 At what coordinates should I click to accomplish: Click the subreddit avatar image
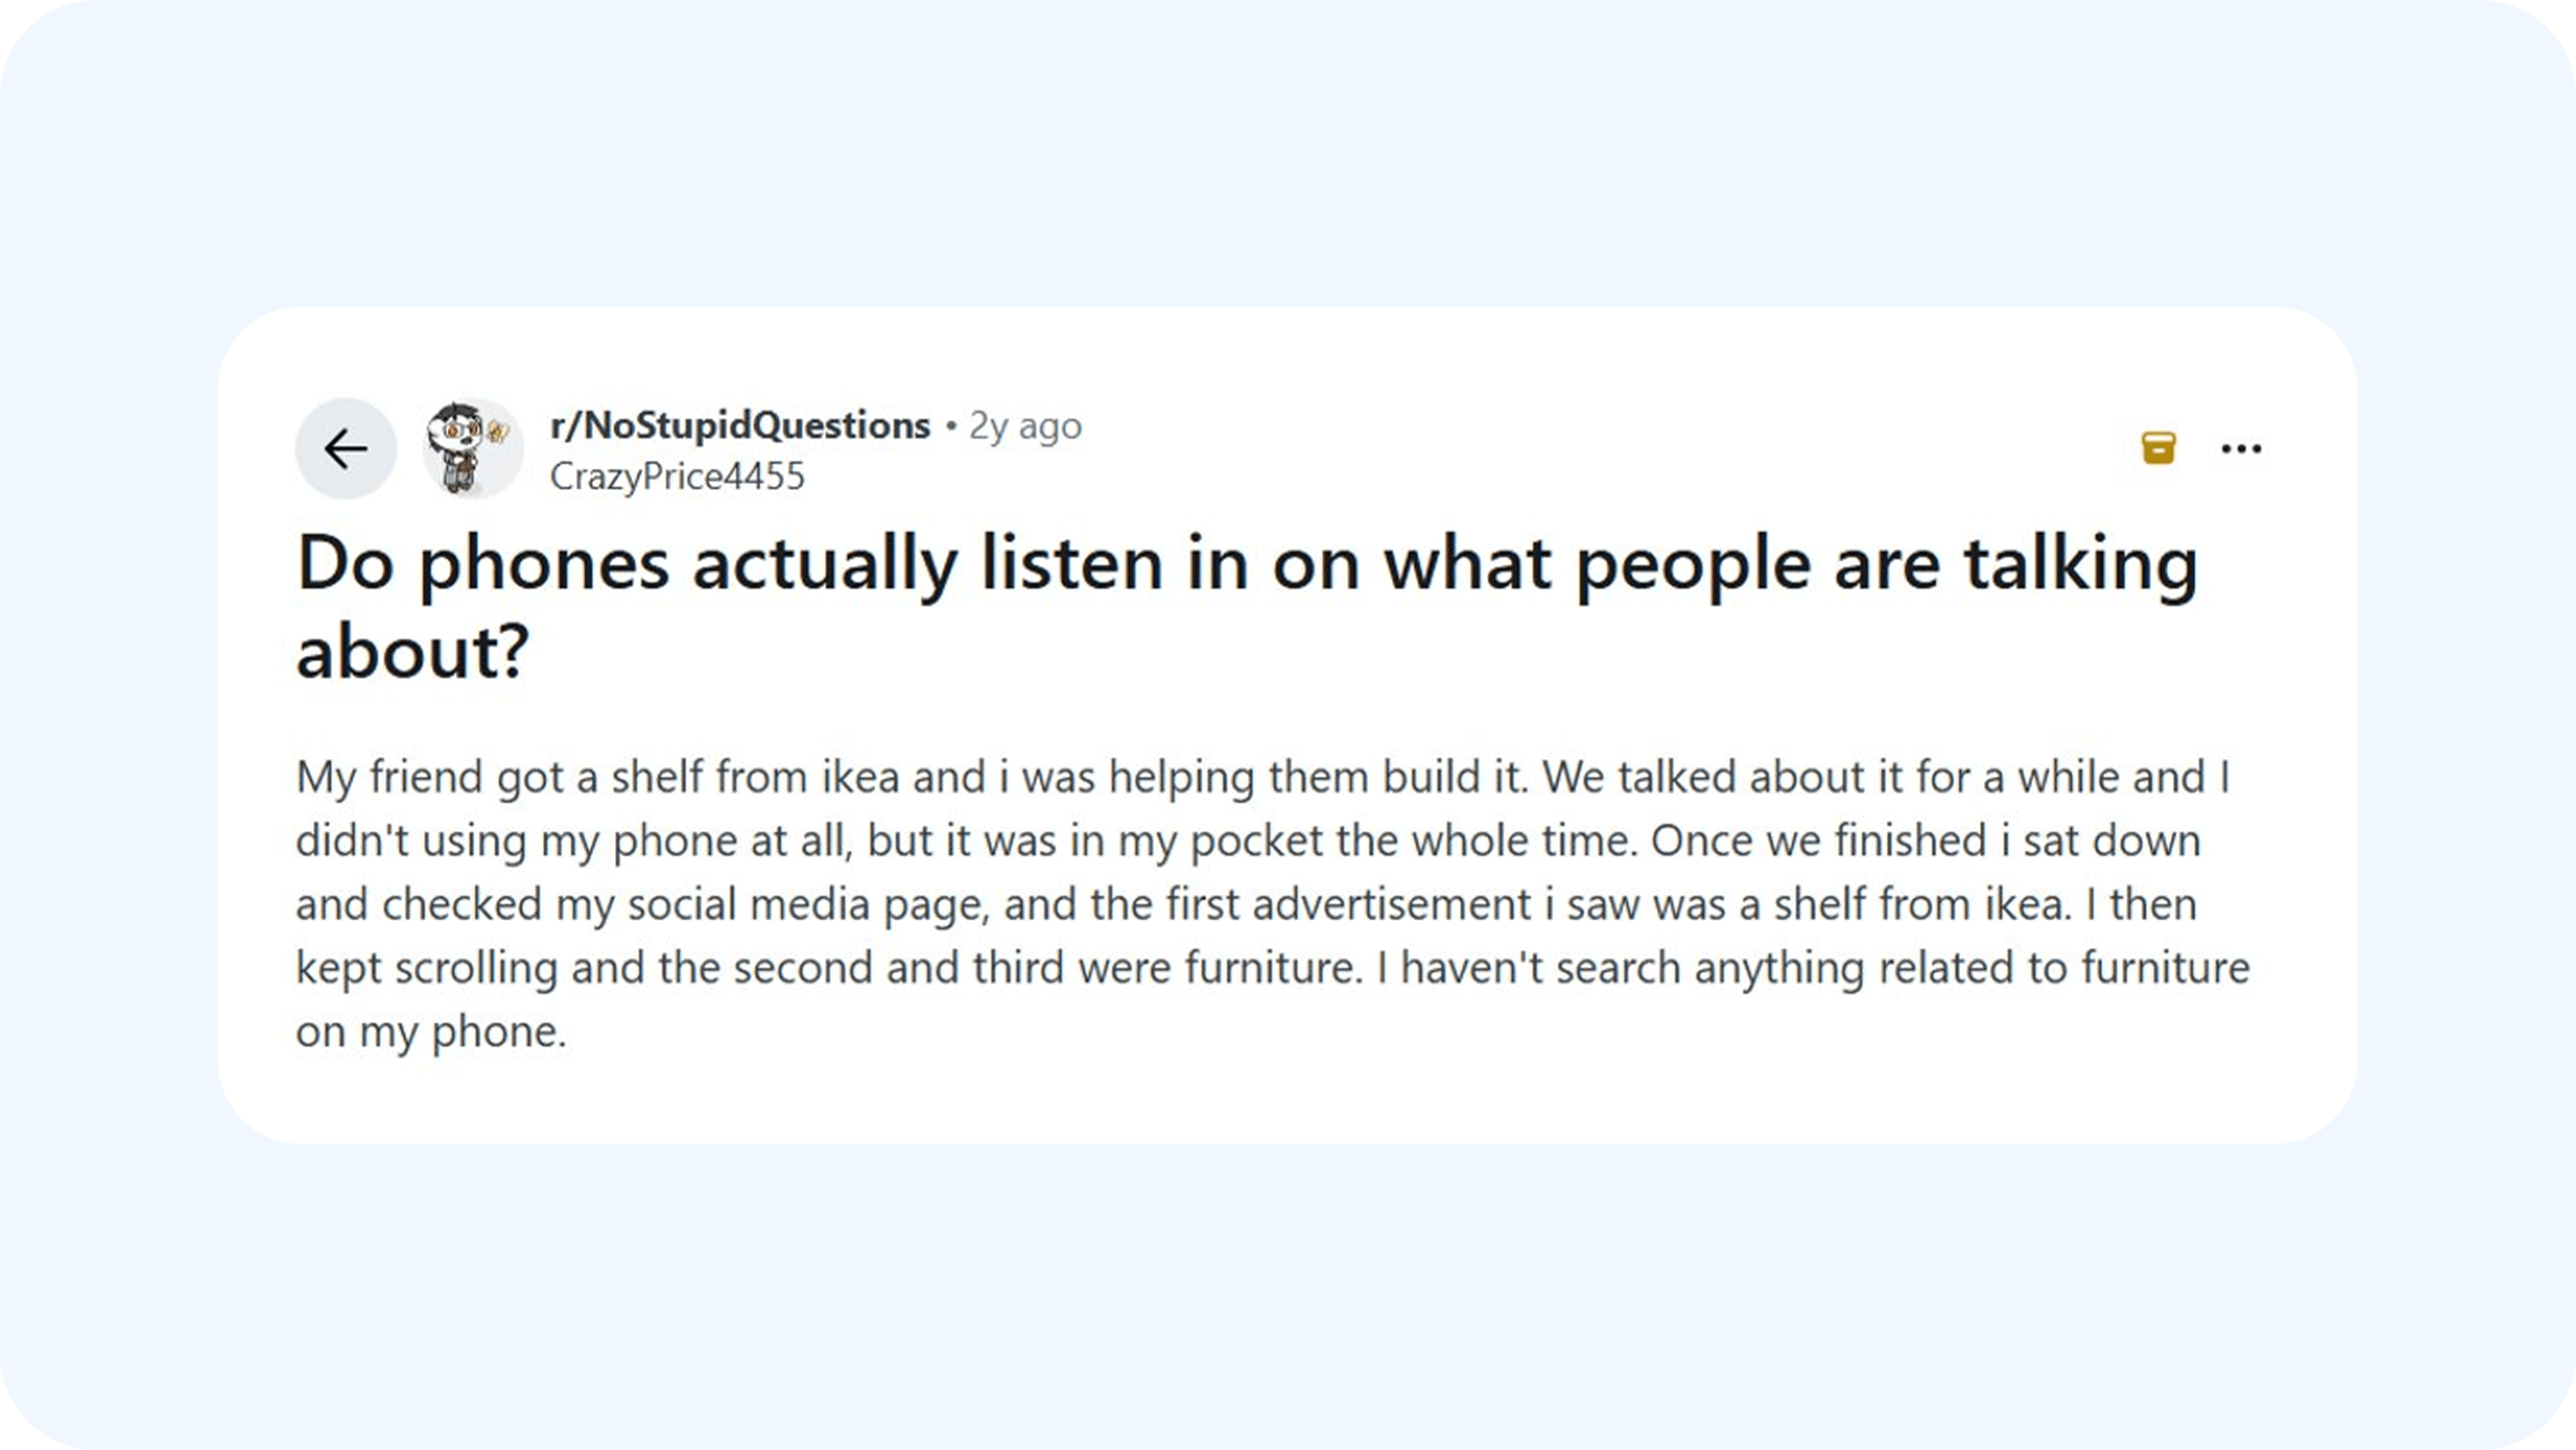pyautogui.click(x=471, y=449)
